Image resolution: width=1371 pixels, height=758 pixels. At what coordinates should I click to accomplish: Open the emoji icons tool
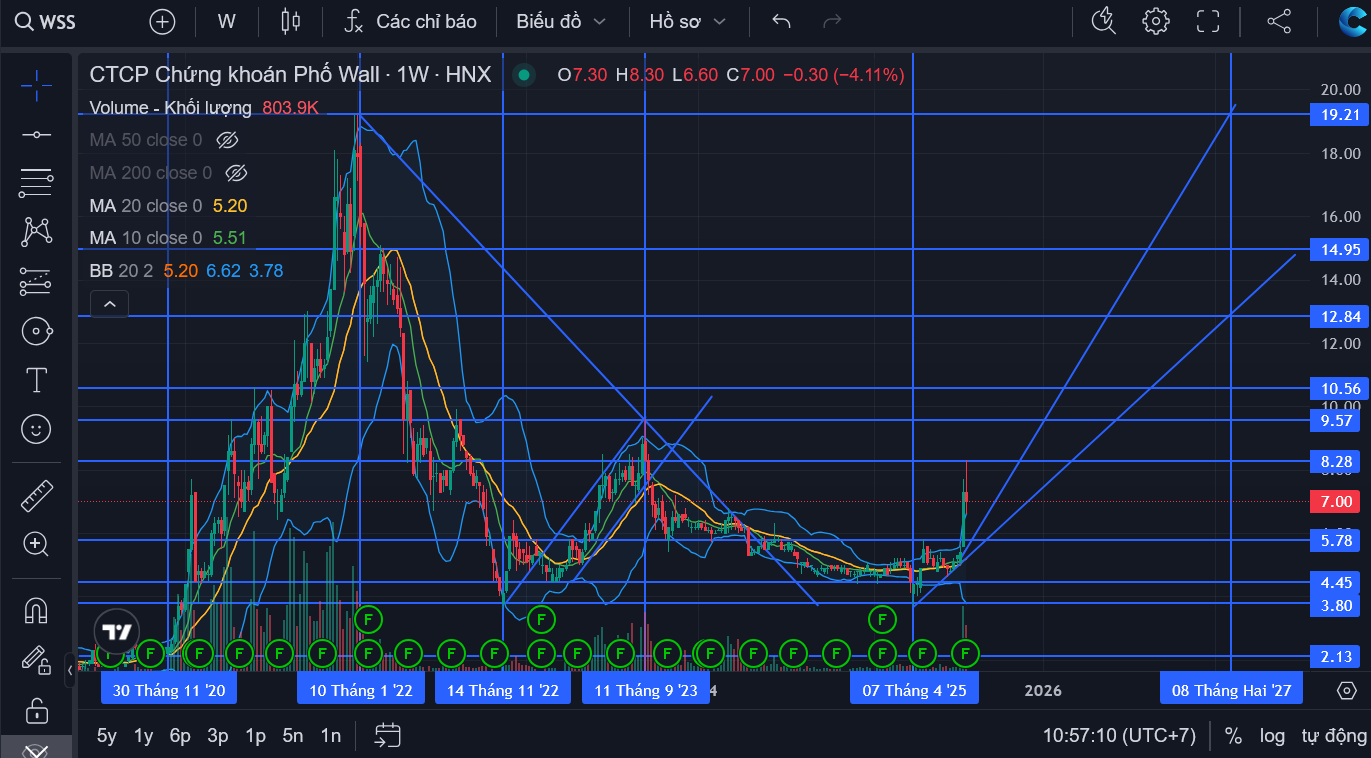coord(36,429)
